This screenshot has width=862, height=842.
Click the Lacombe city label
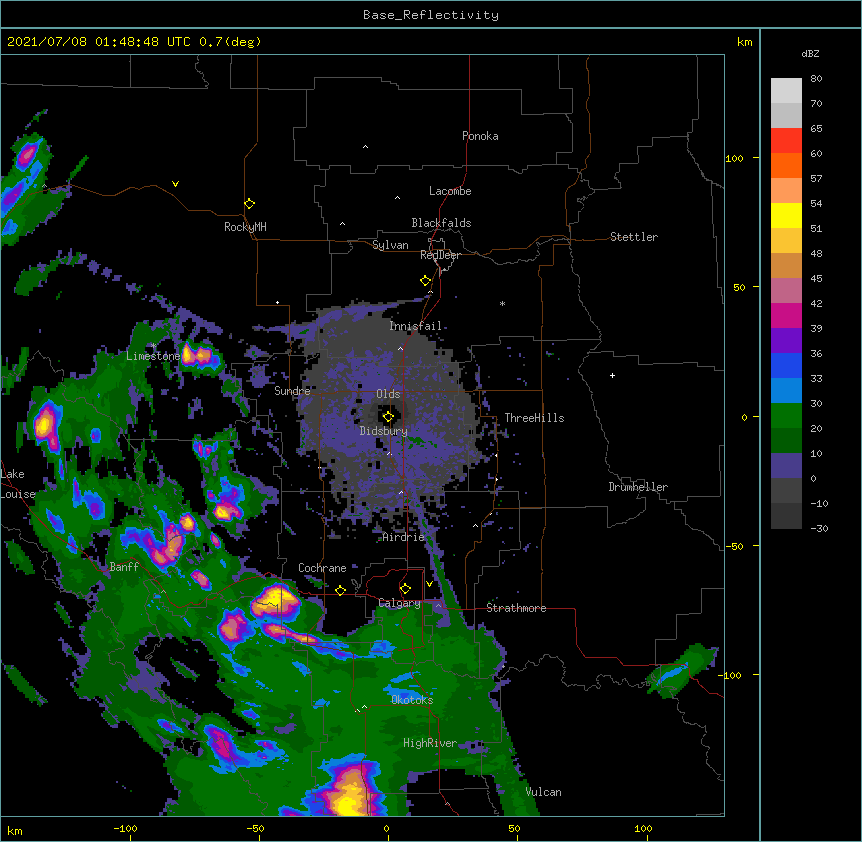click(x=450, y=191)
